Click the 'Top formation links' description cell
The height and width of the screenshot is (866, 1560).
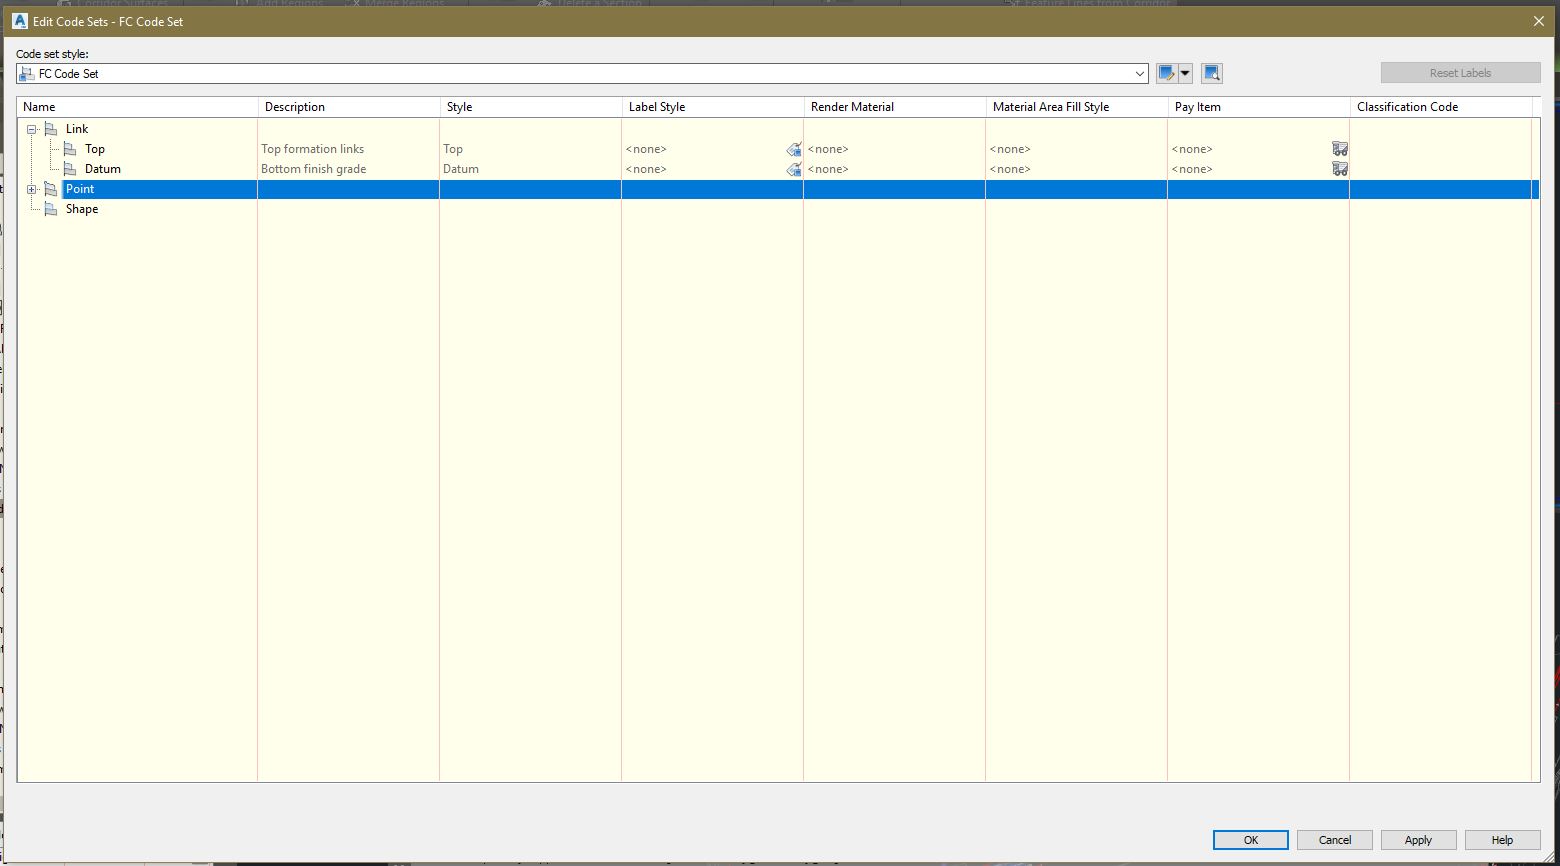coord(349,149)
